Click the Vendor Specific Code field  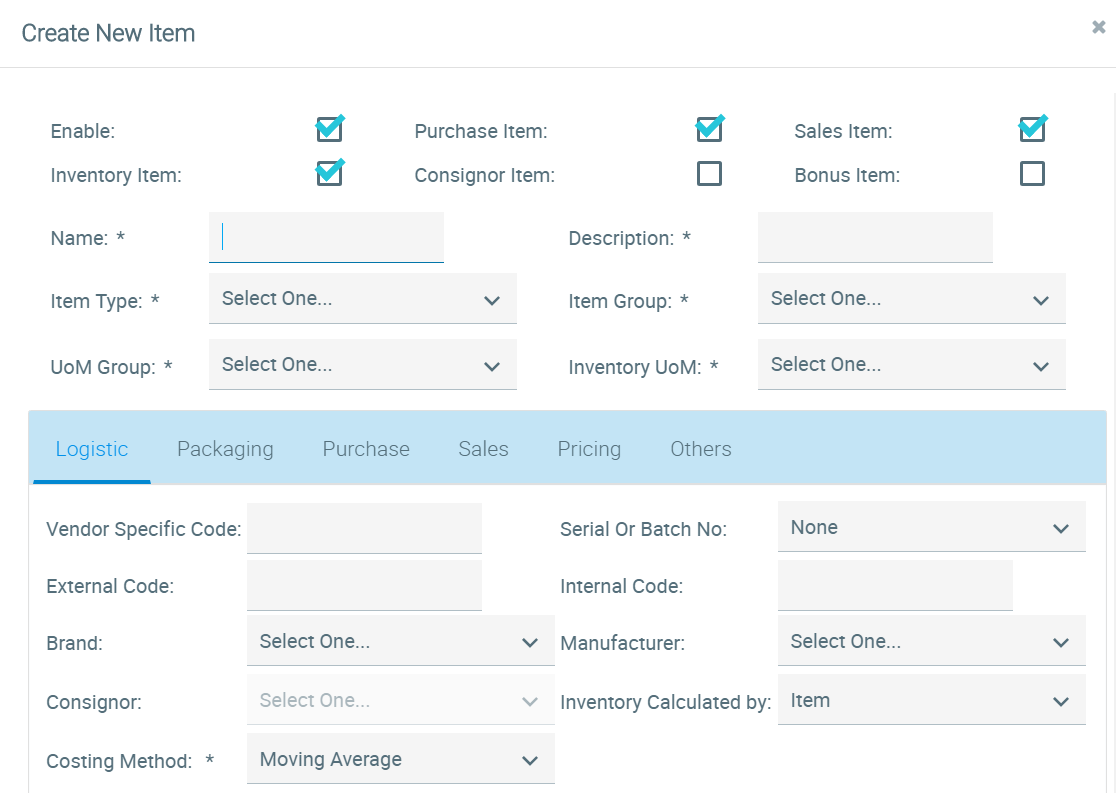(x=364, y=528)
